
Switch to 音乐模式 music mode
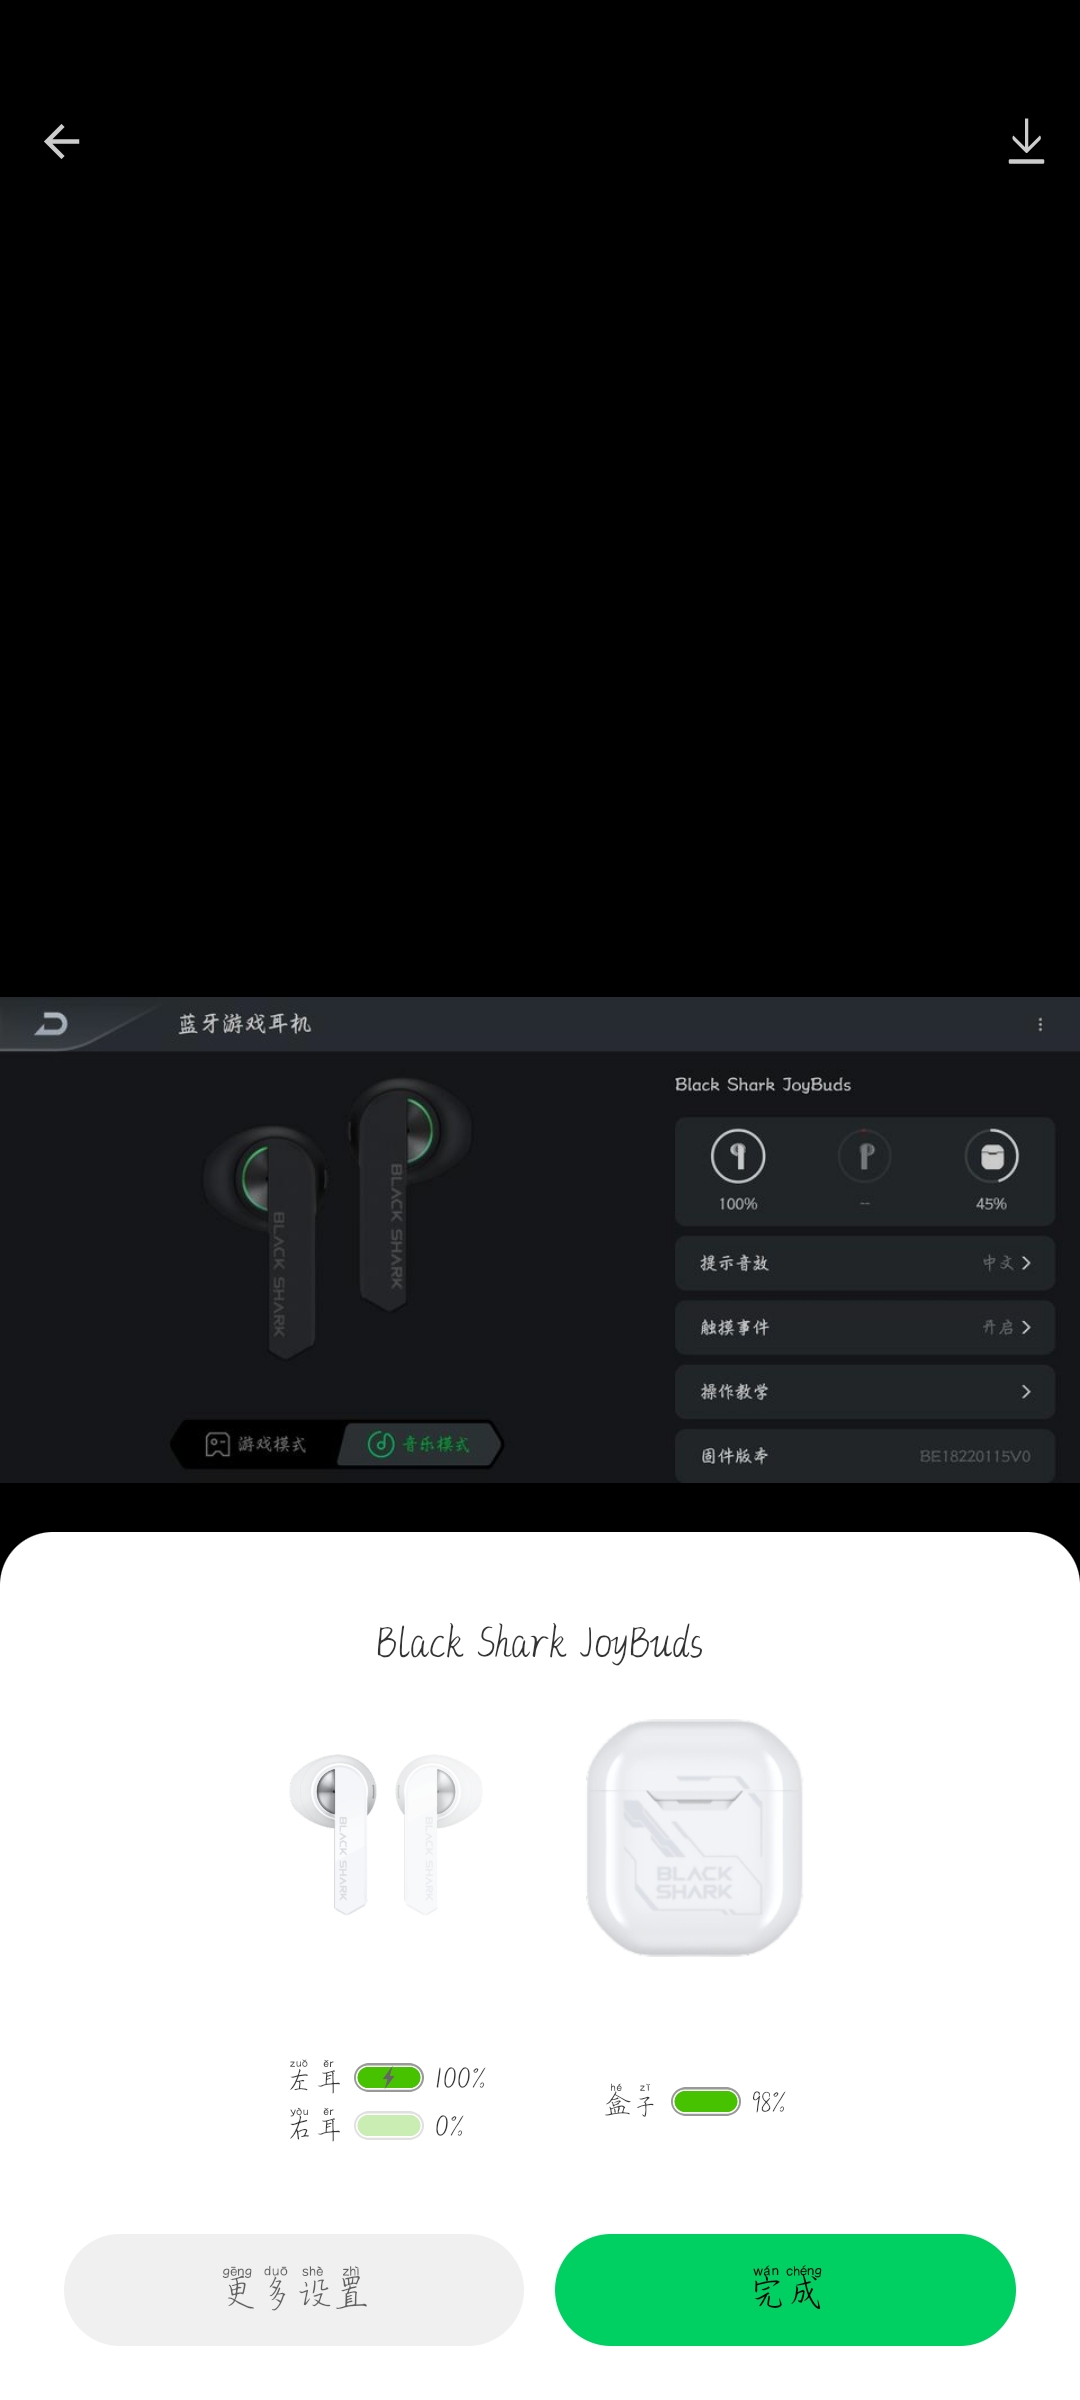click(420, 1444)
